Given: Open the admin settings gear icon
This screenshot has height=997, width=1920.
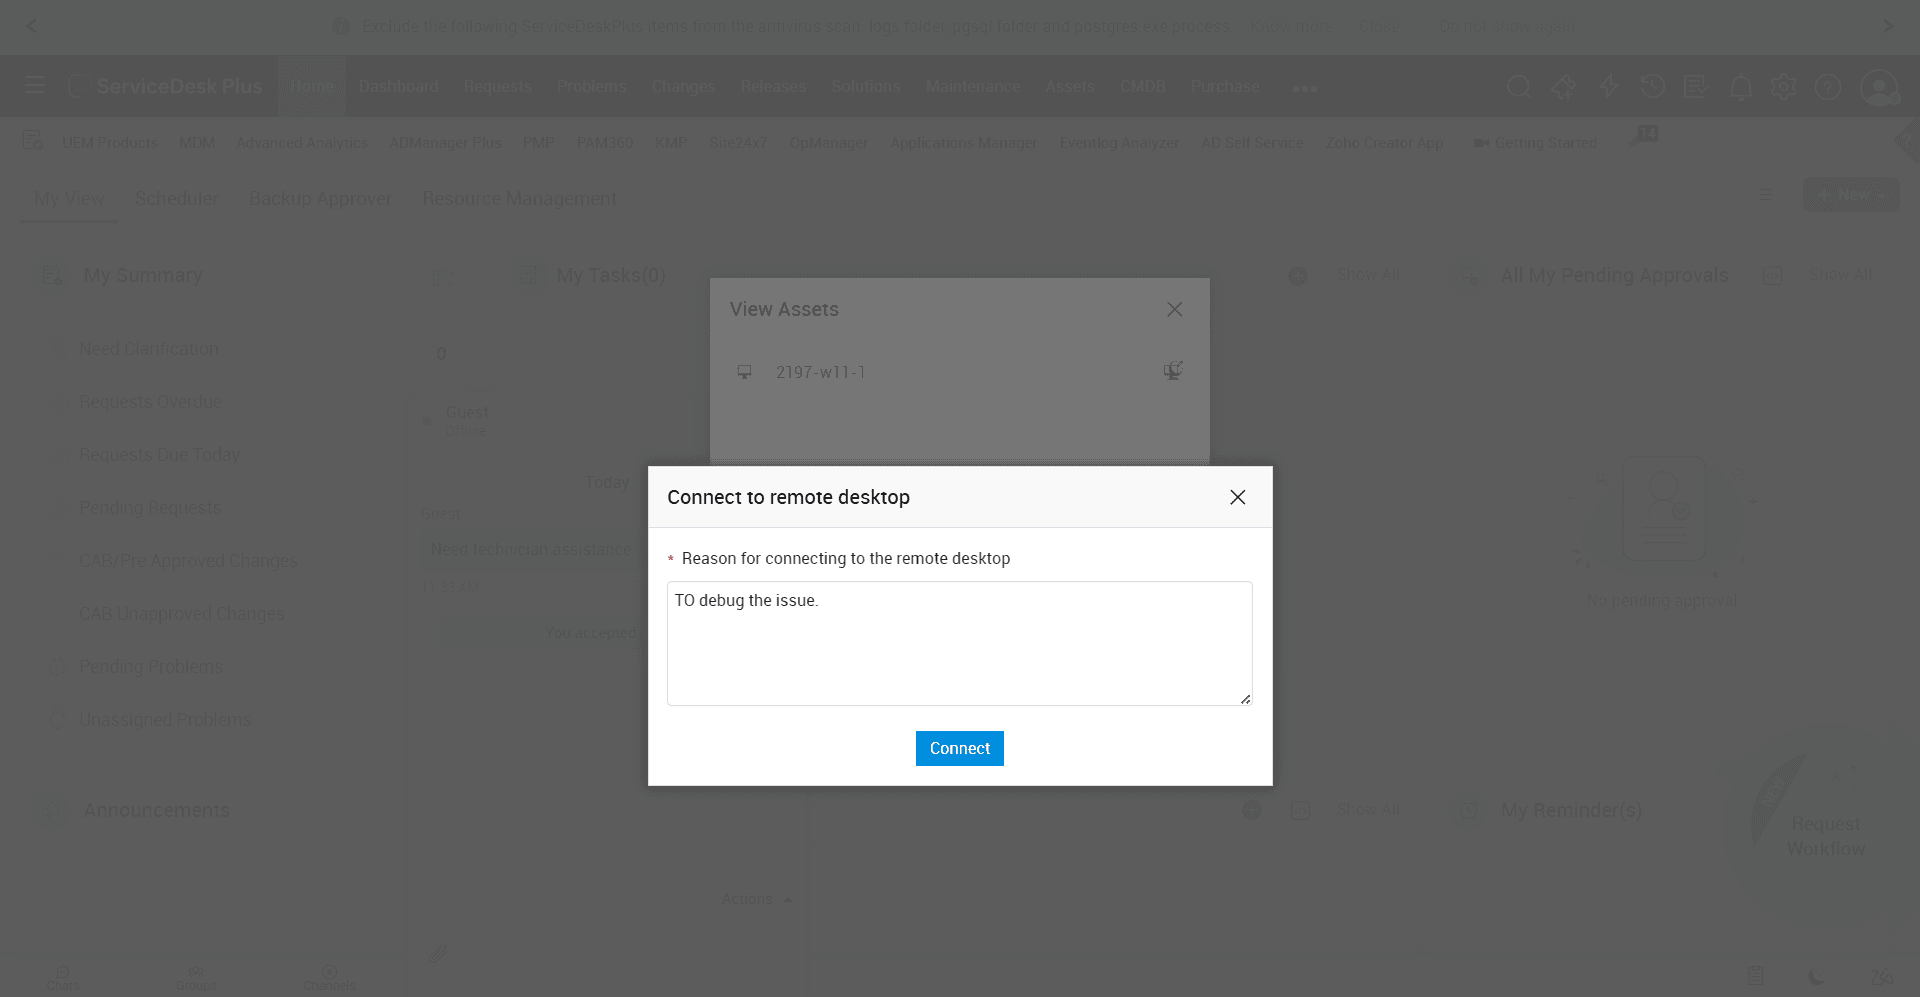Looking at the screenshot, I should pyautogui.click(x=1784, y=87).
